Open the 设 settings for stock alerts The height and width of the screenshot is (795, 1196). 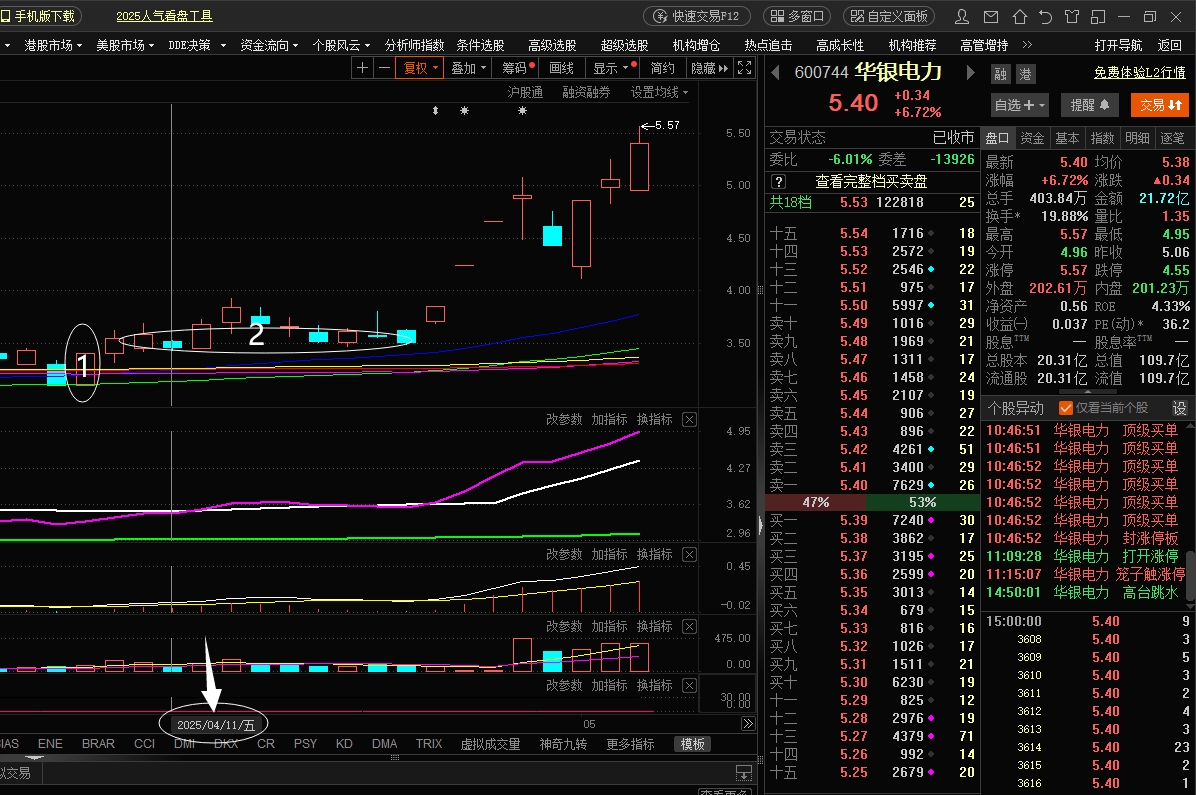pos(1179,408)
